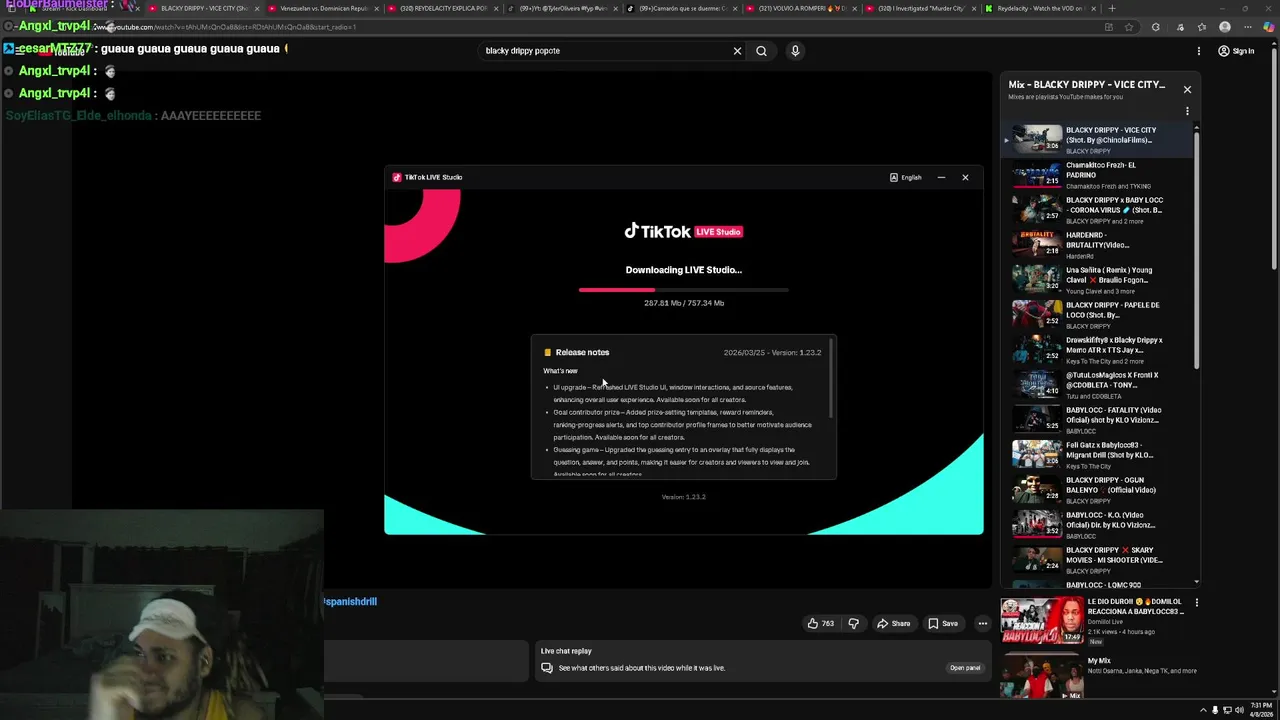The height and width of the screenshot is (720, 1280).
Task: Play Feli Gatz x Babylocc83 - Migrant Drill
Action: (1098, 455)
